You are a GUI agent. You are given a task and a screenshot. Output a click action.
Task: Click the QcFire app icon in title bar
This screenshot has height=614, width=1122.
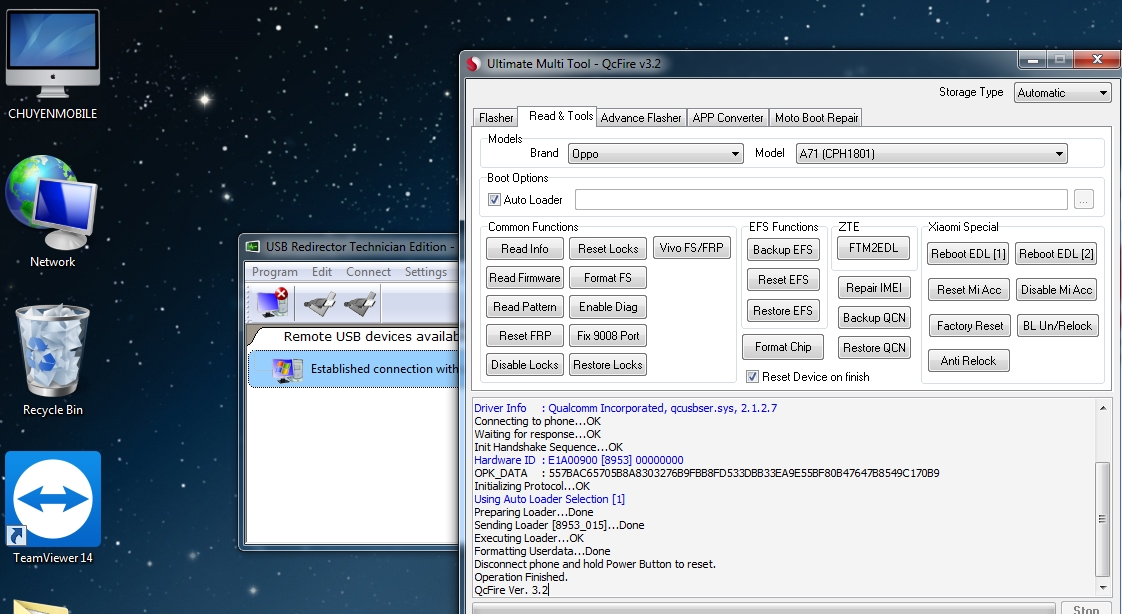pyautogui.click(x=473, y=64)
